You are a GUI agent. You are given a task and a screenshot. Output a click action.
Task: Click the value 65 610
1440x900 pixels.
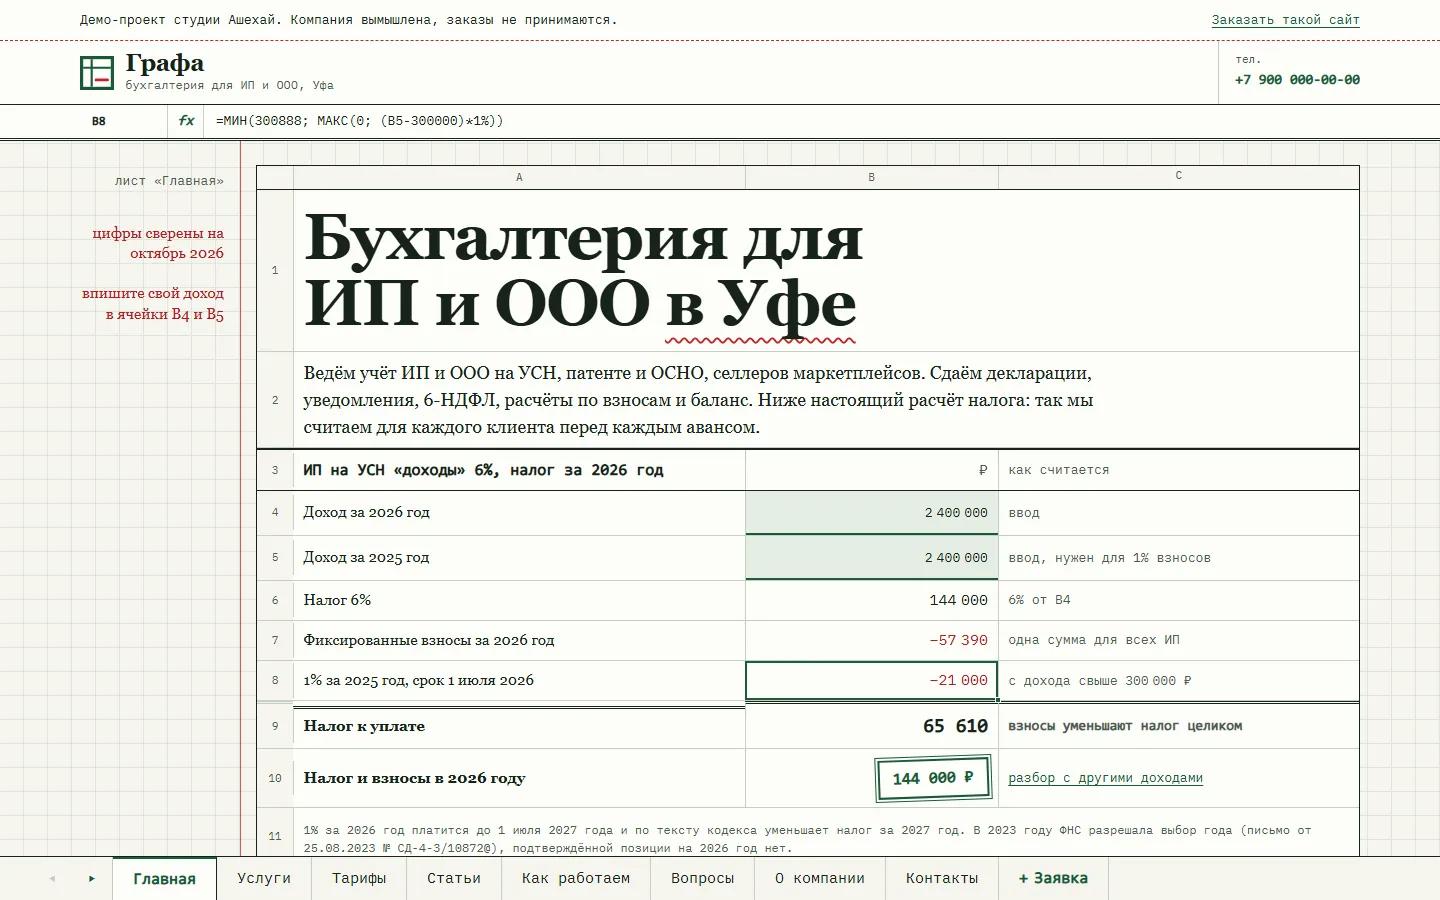pyautogui.click(x=955, y=726)
